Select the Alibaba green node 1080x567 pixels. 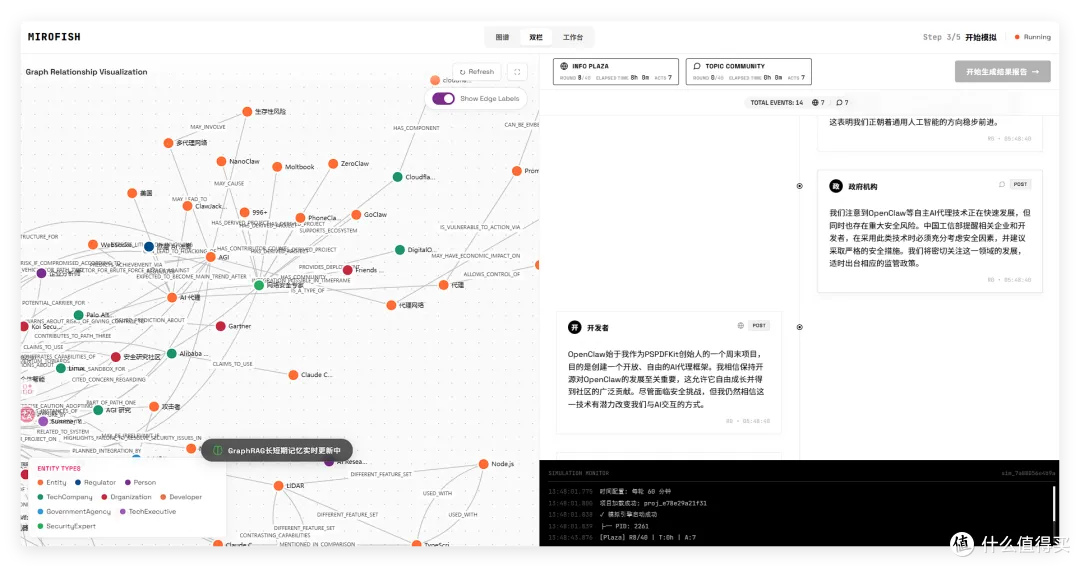(172, 353)
